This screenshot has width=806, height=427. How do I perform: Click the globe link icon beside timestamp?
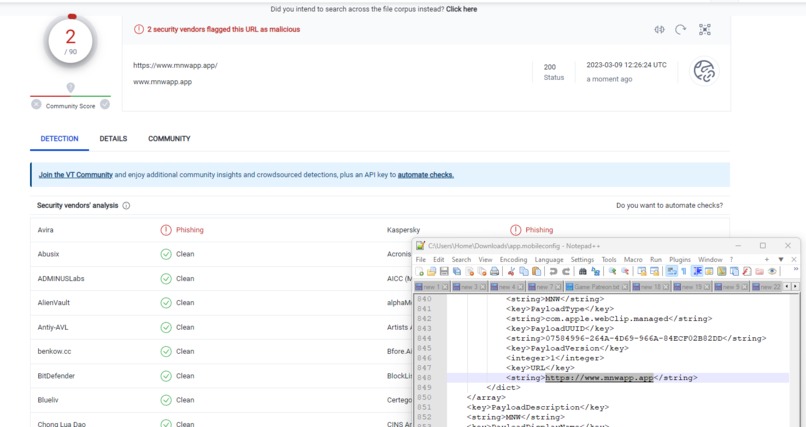[x=704, y=71]
